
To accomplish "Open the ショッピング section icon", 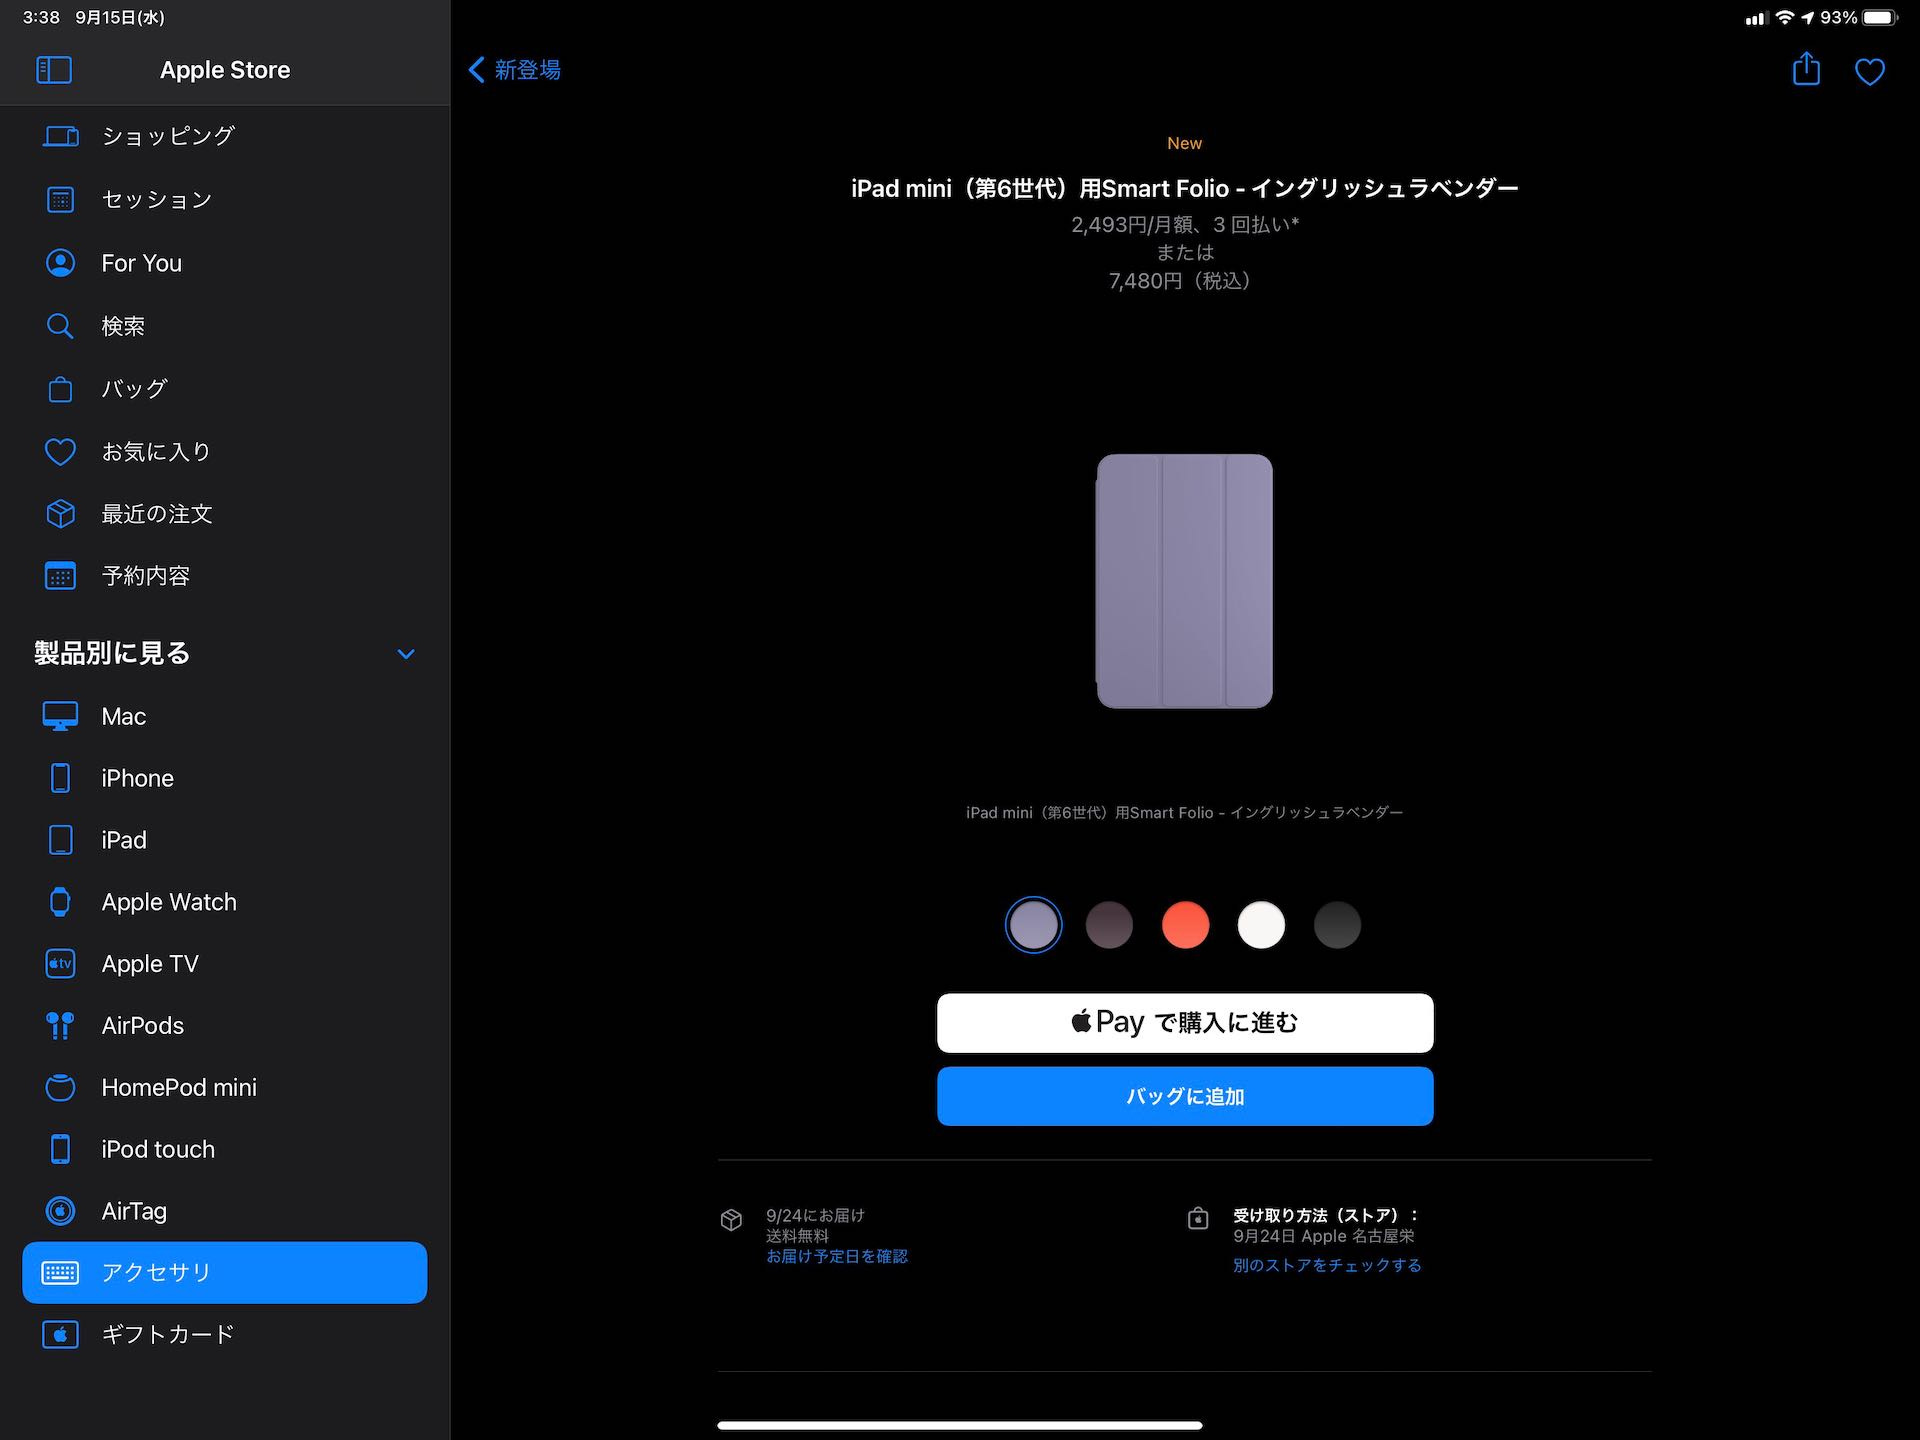I will coord(60,136).
